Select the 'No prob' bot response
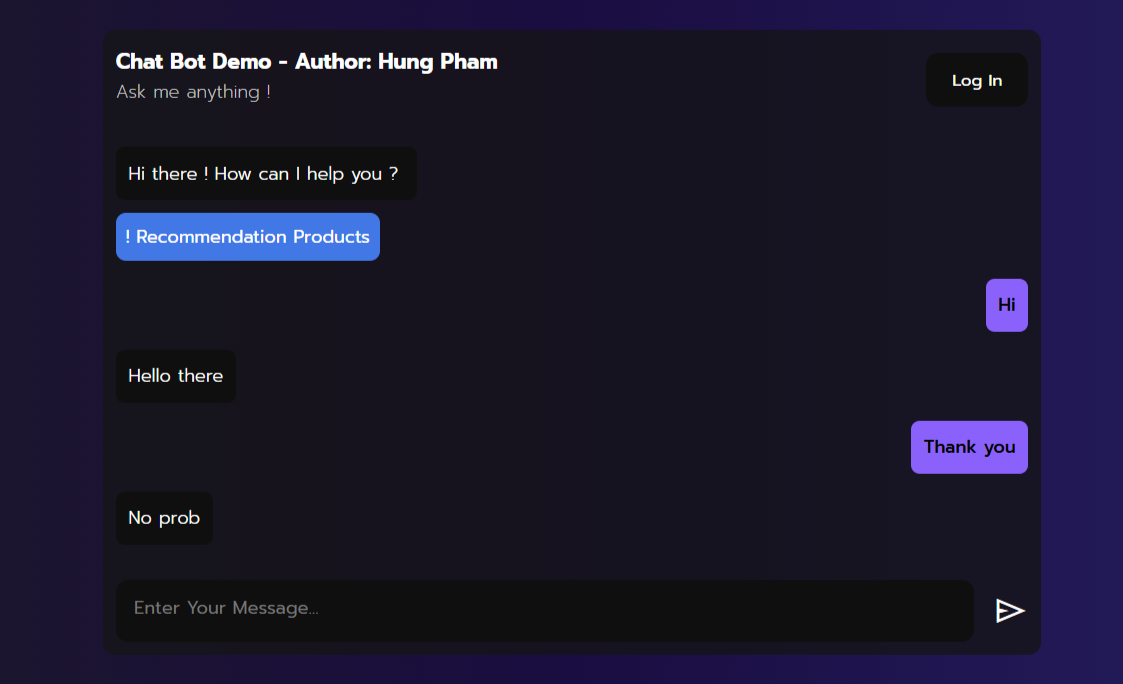 pos(164,518)
